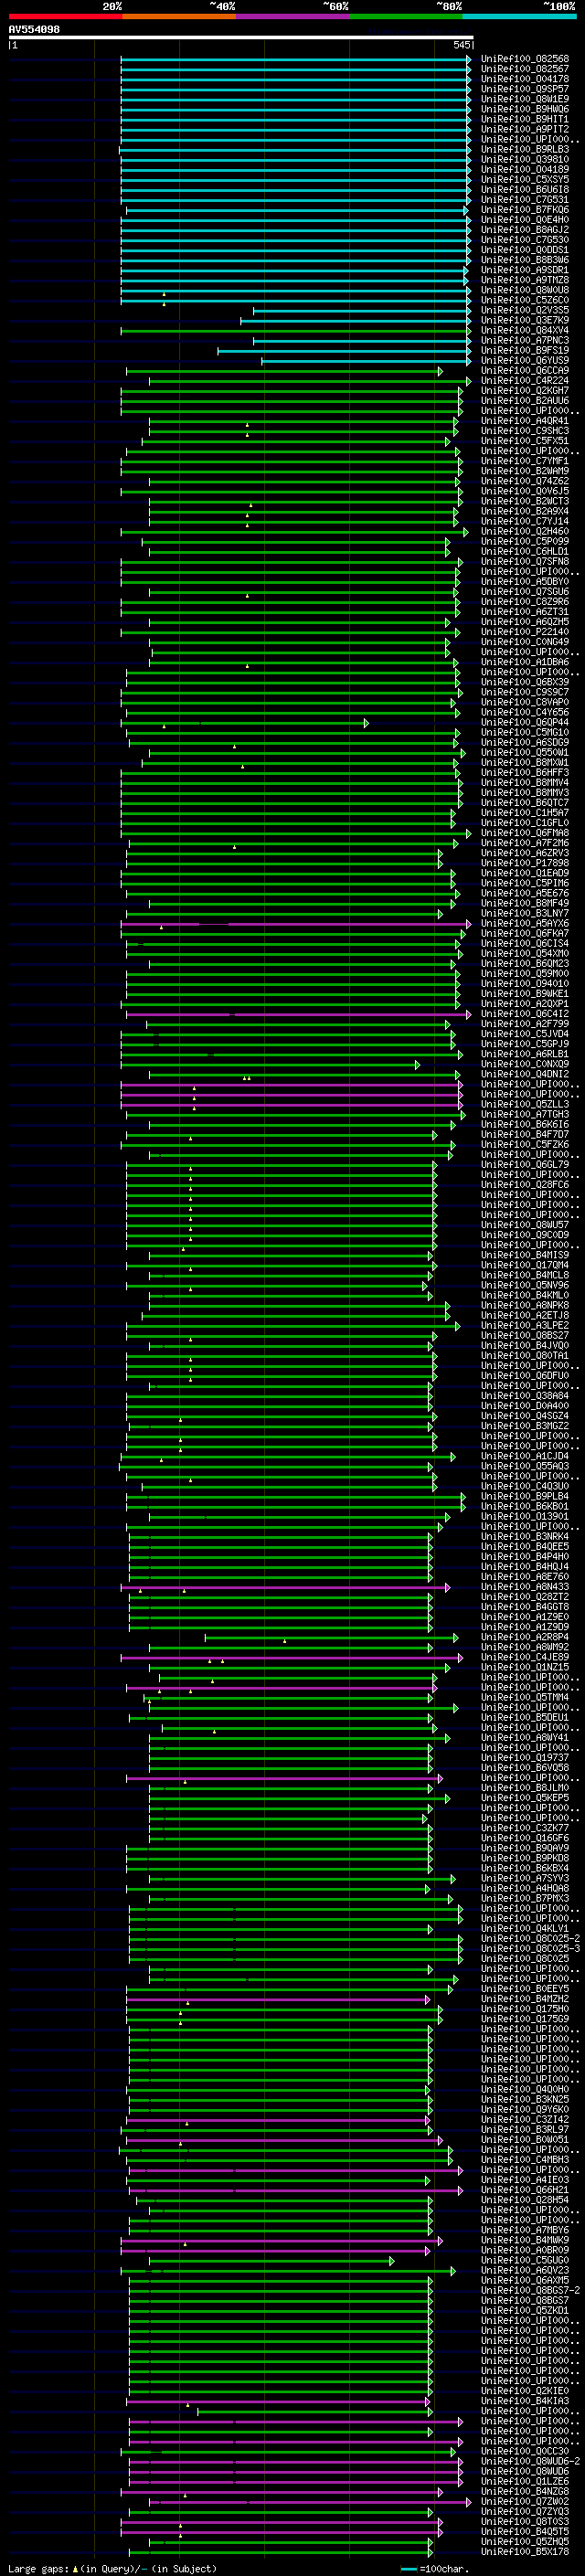Select the UniRef100_C0NXQ9 label
The height and width of the screenshot is (2576, 585).
point(524,1065)
